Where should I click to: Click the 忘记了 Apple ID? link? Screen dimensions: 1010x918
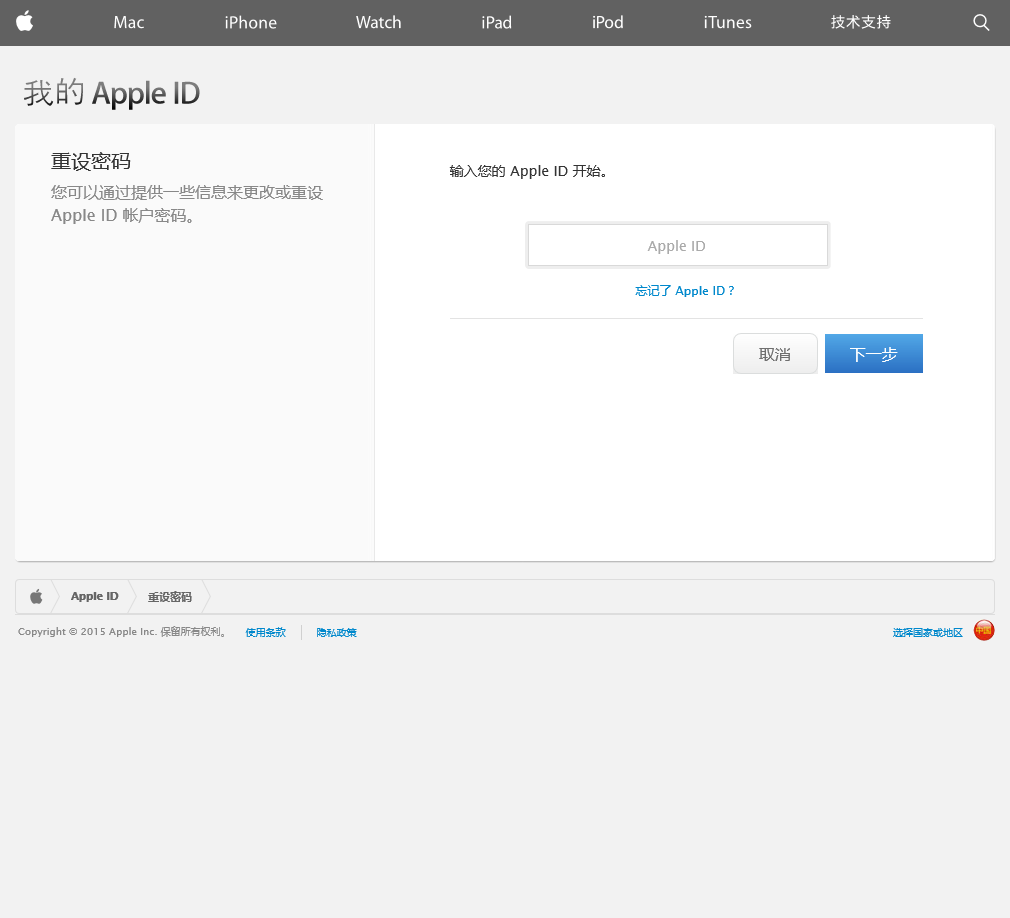tap(685, 291)
